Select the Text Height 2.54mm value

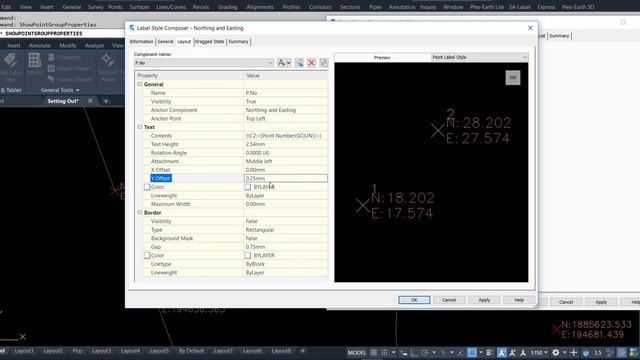(286, 144)
